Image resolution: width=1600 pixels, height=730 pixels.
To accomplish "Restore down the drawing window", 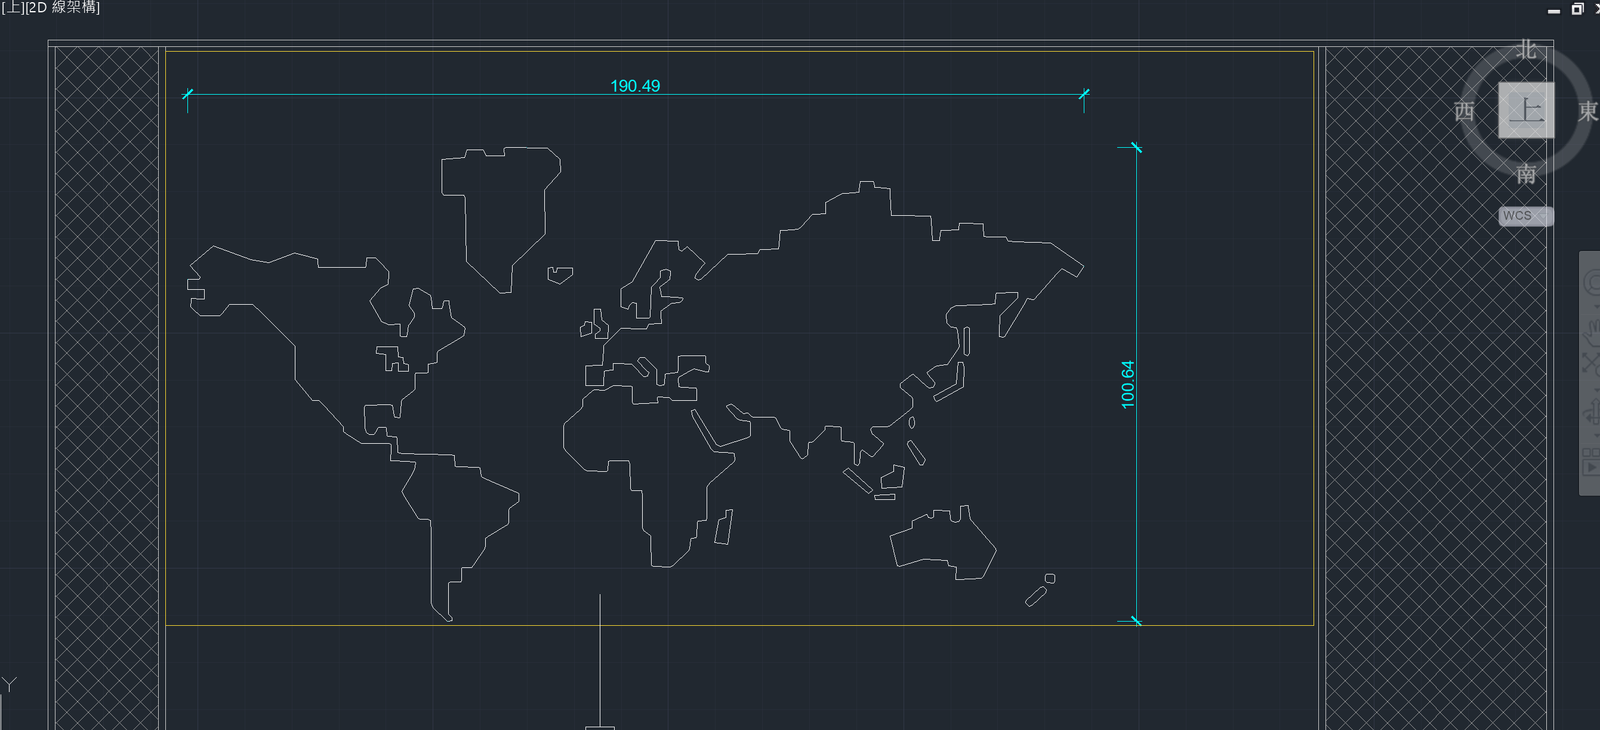I will 1577,9.
